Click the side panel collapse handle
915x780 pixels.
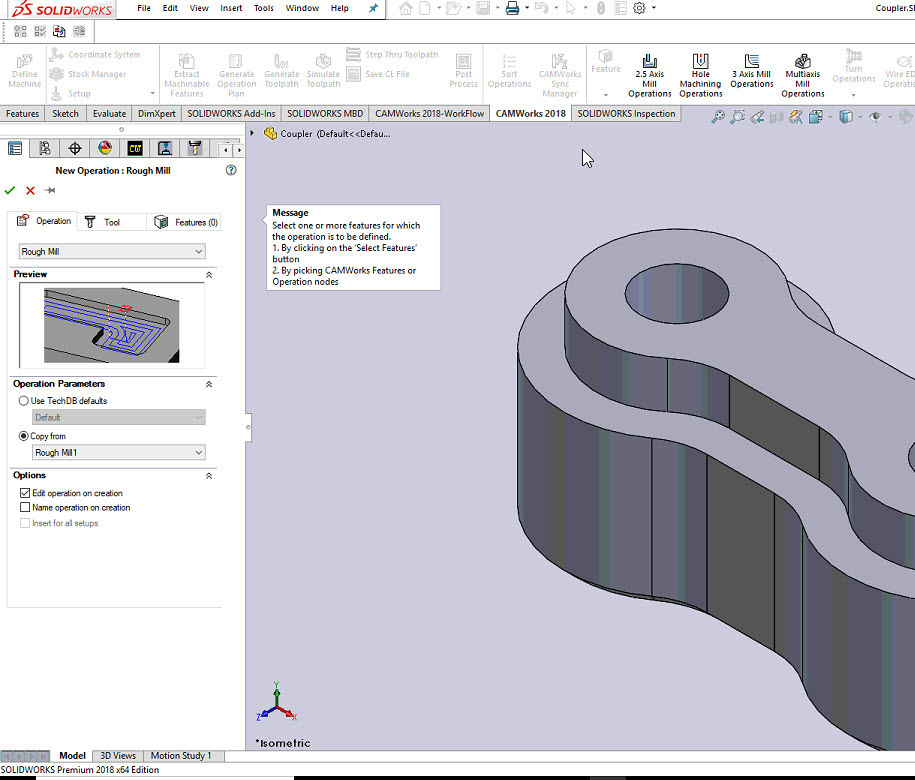pos(248,428)
